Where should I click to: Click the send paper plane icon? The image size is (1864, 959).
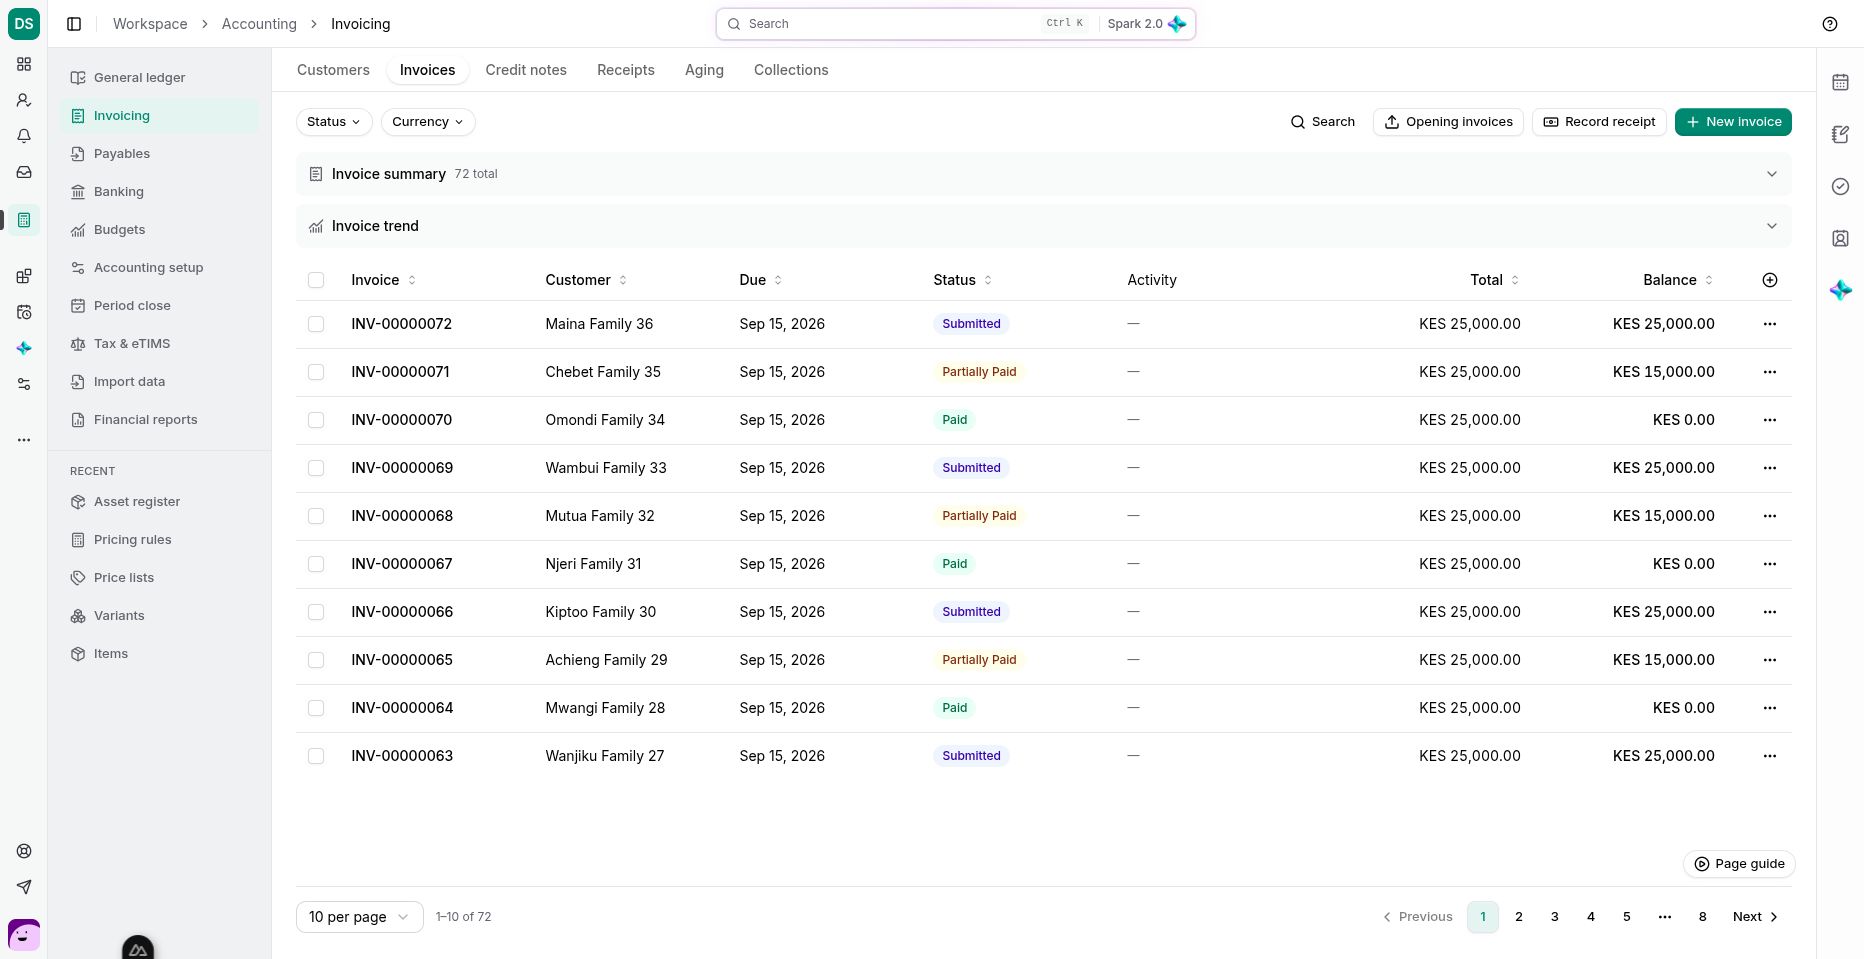coord(24,887)
